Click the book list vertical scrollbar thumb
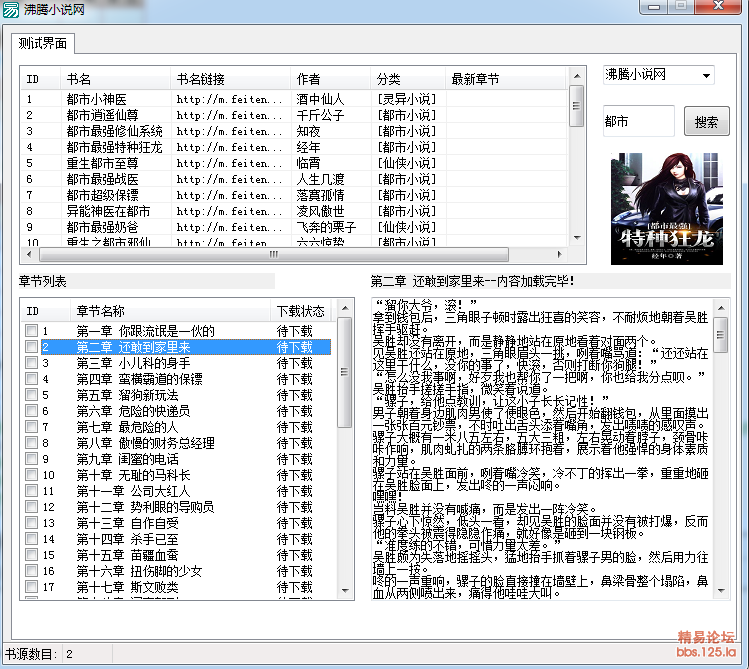 pos(577,106)
